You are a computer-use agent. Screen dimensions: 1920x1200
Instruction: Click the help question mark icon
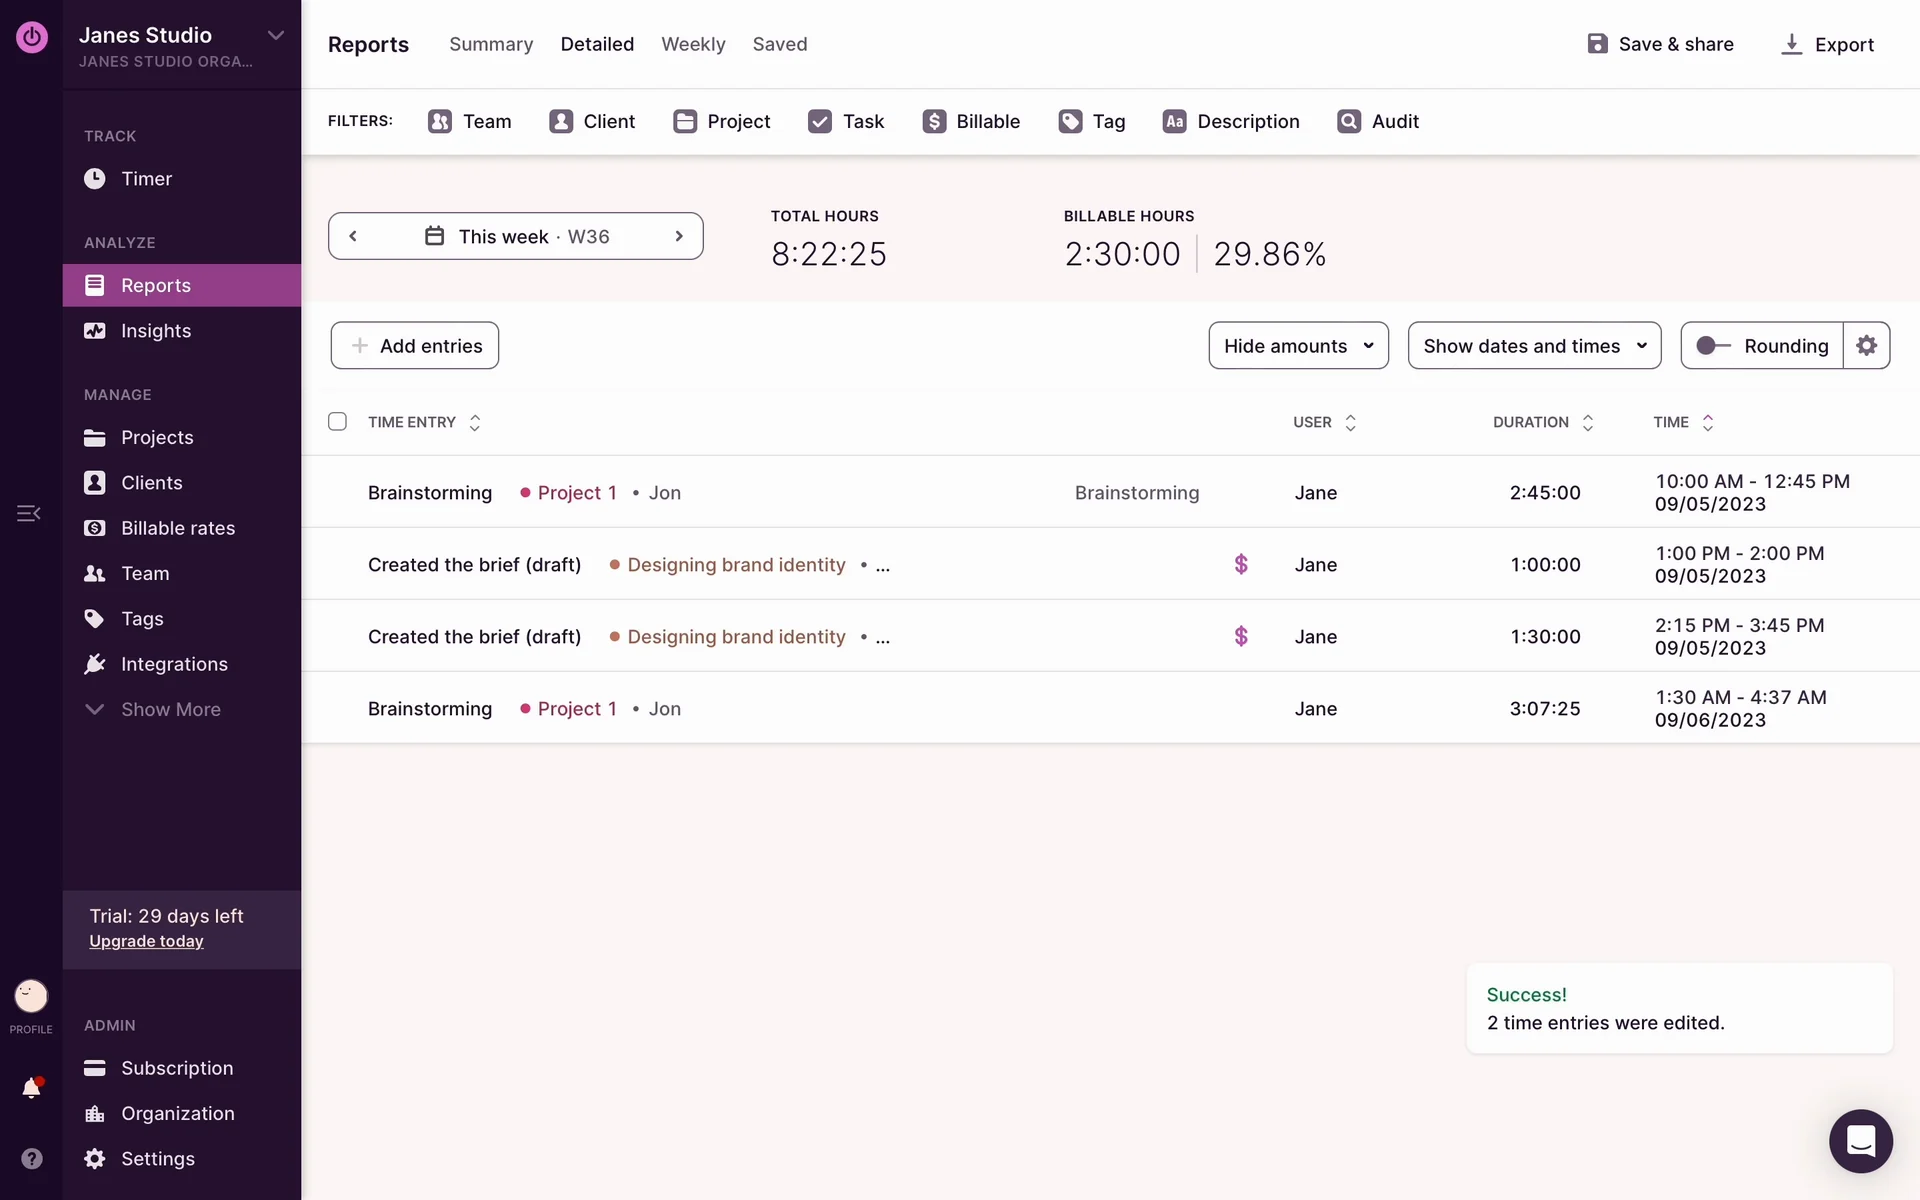32,1158
